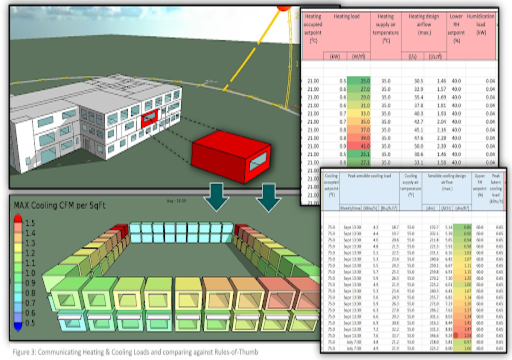This screenshot has width=512, height=360.
Task: Click the legend value 1.3
Action: tap(30, 243)
